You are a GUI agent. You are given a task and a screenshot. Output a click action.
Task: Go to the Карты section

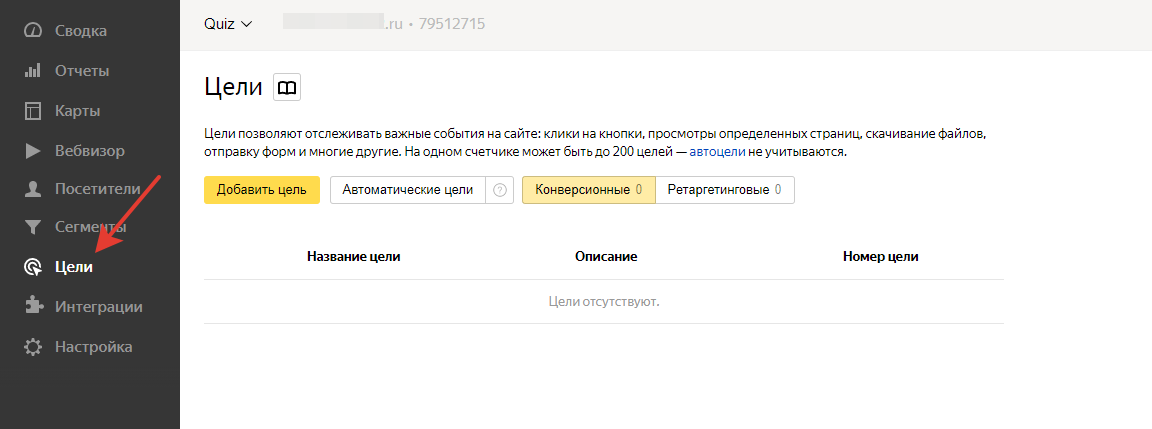(77, 112)
